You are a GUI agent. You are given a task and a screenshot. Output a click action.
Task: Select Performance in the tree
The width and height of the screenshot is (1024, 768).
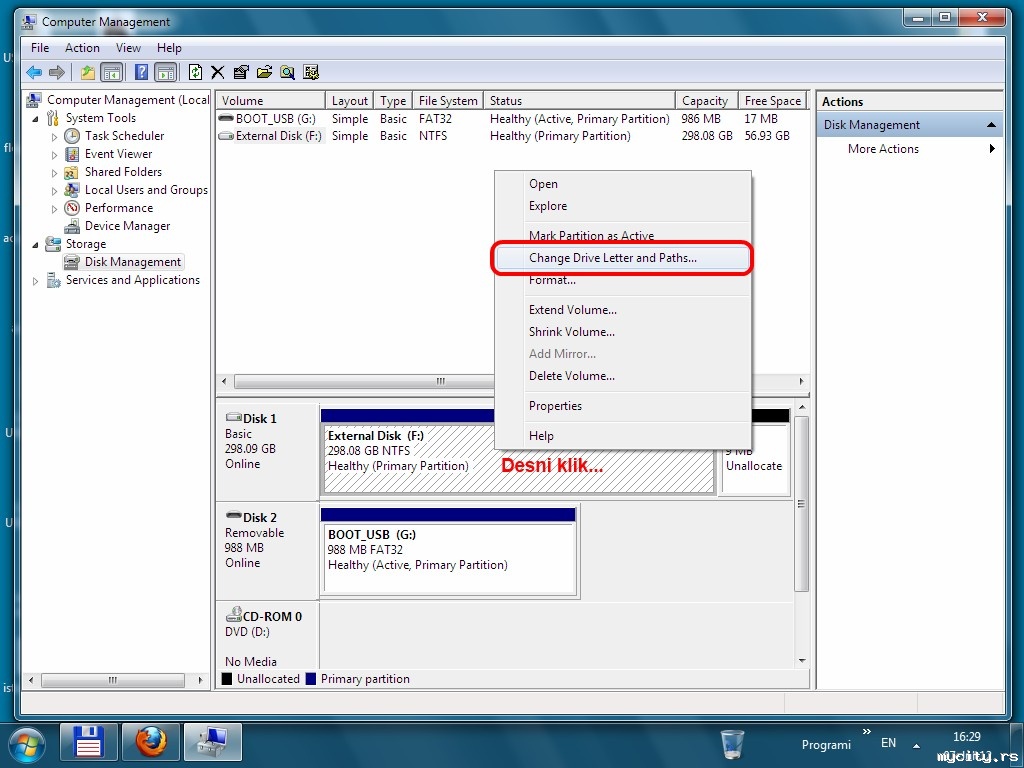coord(119,208)
